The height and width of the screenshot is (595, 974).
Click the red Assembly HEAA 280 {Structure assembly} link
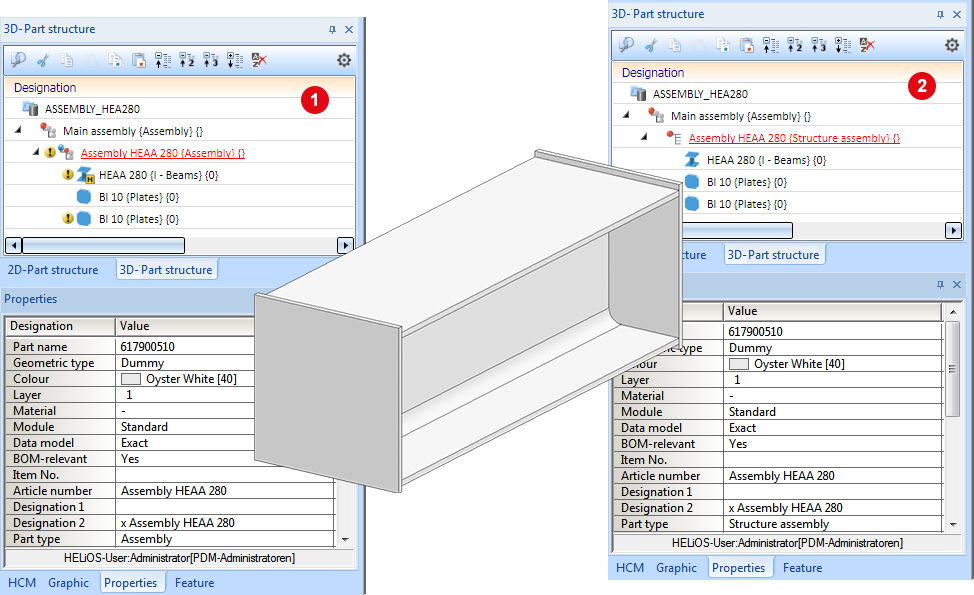click(x=793, y=138)
